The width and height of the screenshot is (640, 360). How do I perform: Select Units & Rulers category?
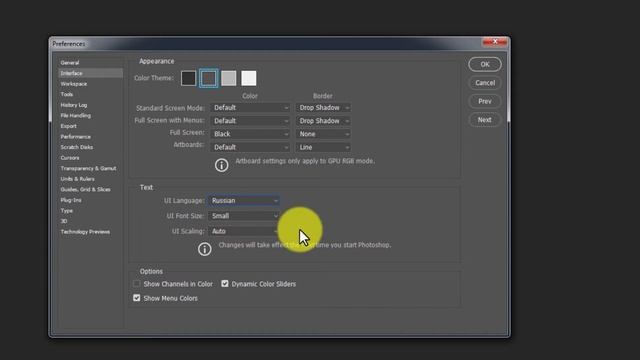(x=91, y=179)
